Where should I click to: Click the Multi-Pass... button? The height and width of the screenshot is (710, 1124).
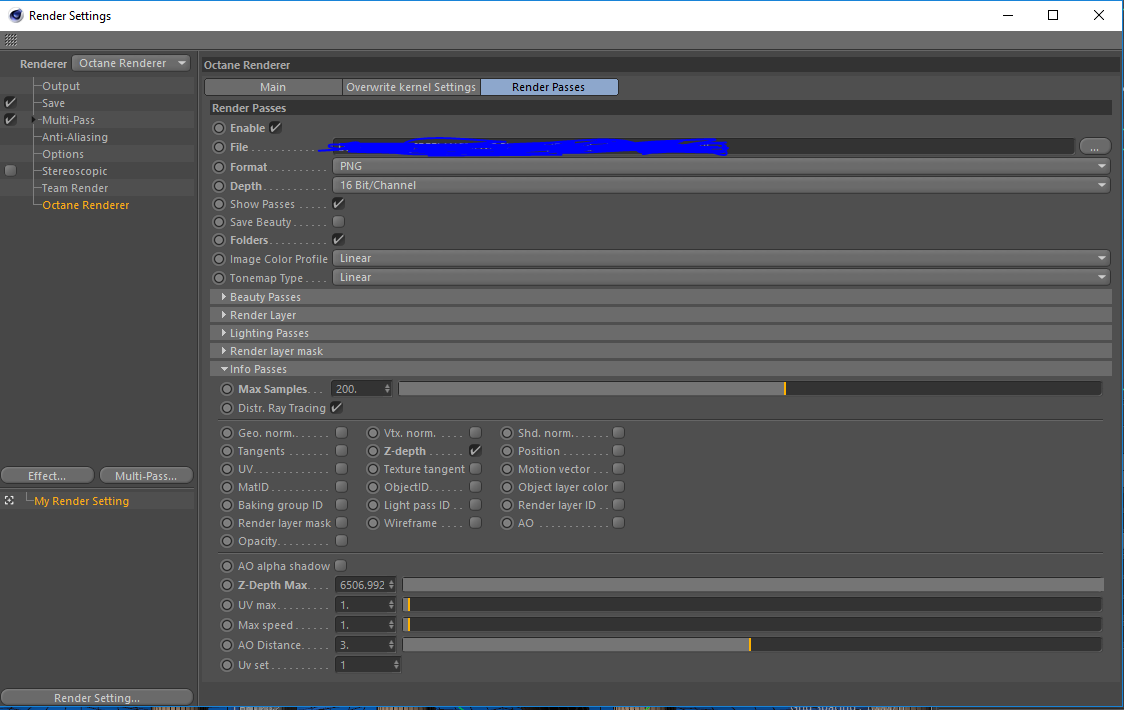coord(146,475)
